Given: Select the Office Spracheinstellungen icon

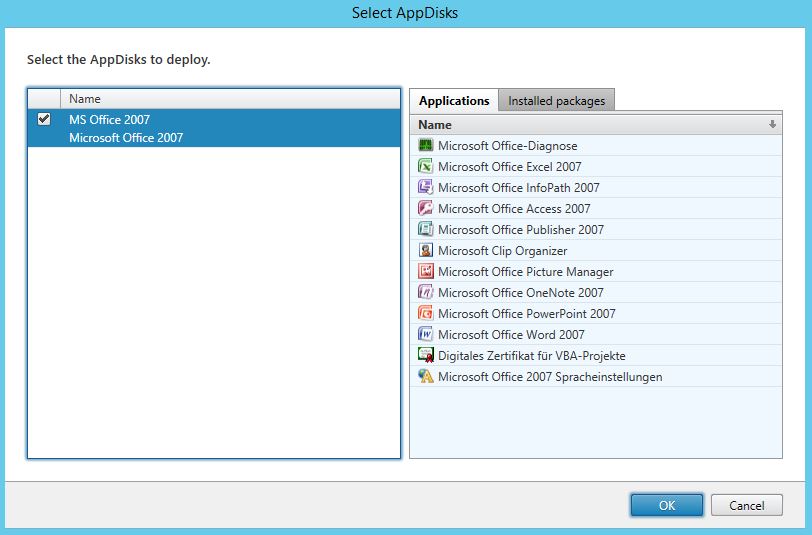Looking at the screenshot, I should coord(425,377).
